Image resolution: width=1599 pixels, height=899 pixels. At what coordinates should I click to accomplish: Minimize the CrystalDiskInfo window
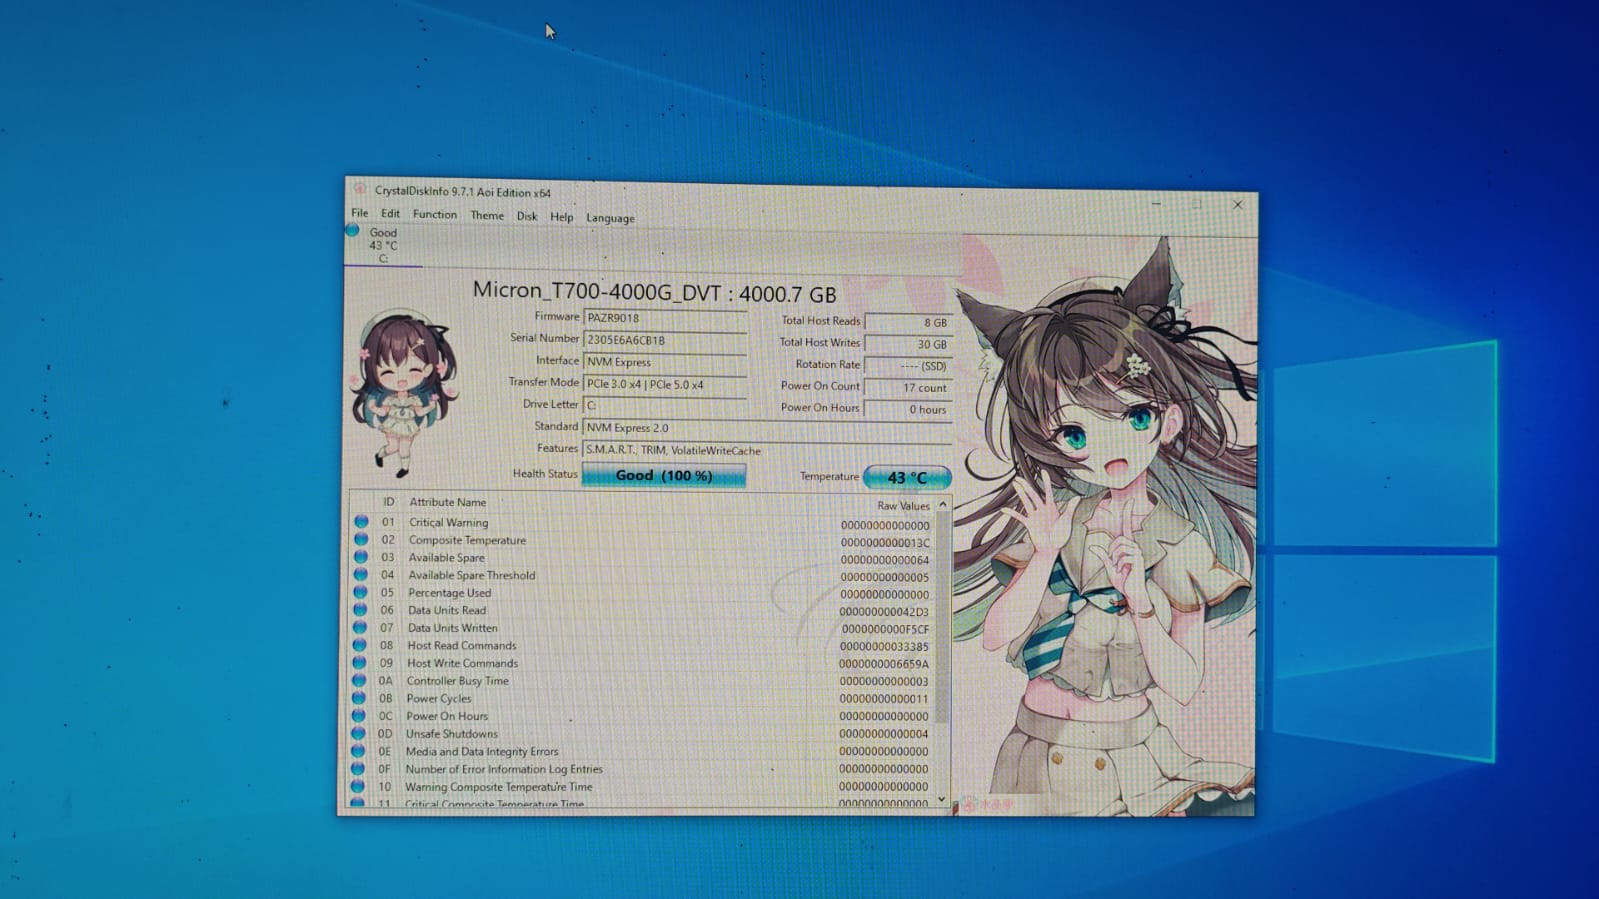(1156, 202)
